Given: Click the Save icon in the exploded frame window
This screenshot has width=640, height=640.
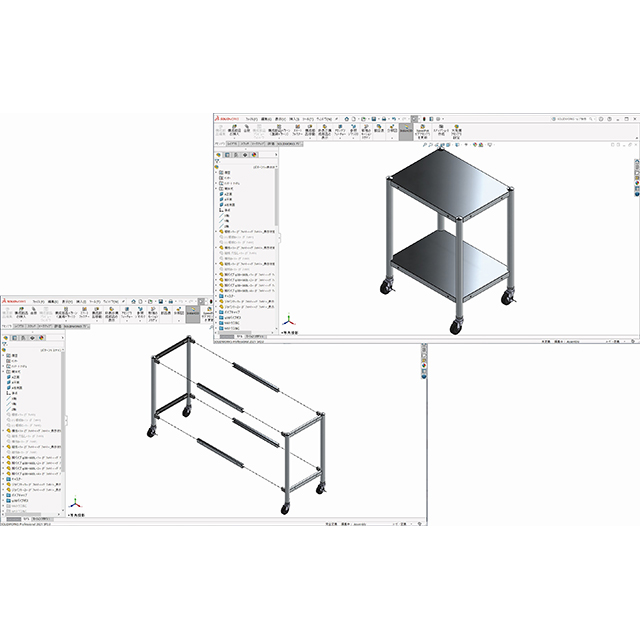Looking at the screenshot, I should 161,302.
